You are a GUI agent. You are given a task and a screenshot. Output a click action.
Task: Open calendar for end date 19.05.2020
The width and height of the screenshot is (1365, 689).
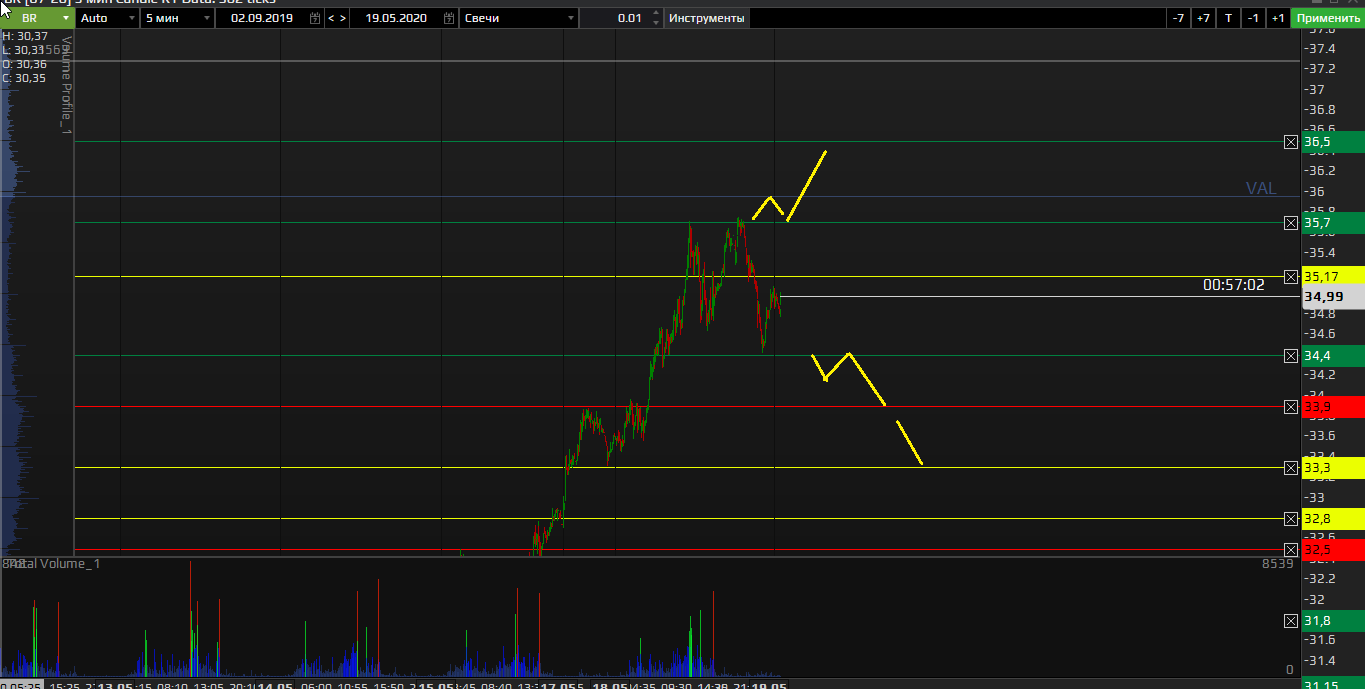point(449,18)
